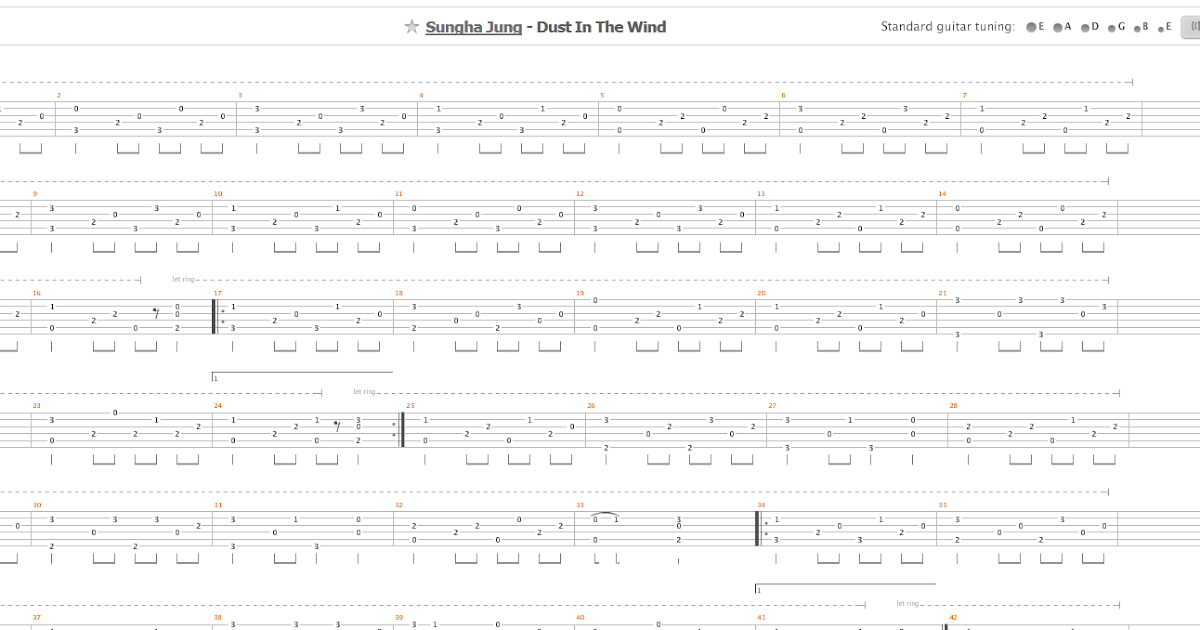Screen dimensions: 1200x630
Task: Jump to measure number 38
Action: [217, 618]
